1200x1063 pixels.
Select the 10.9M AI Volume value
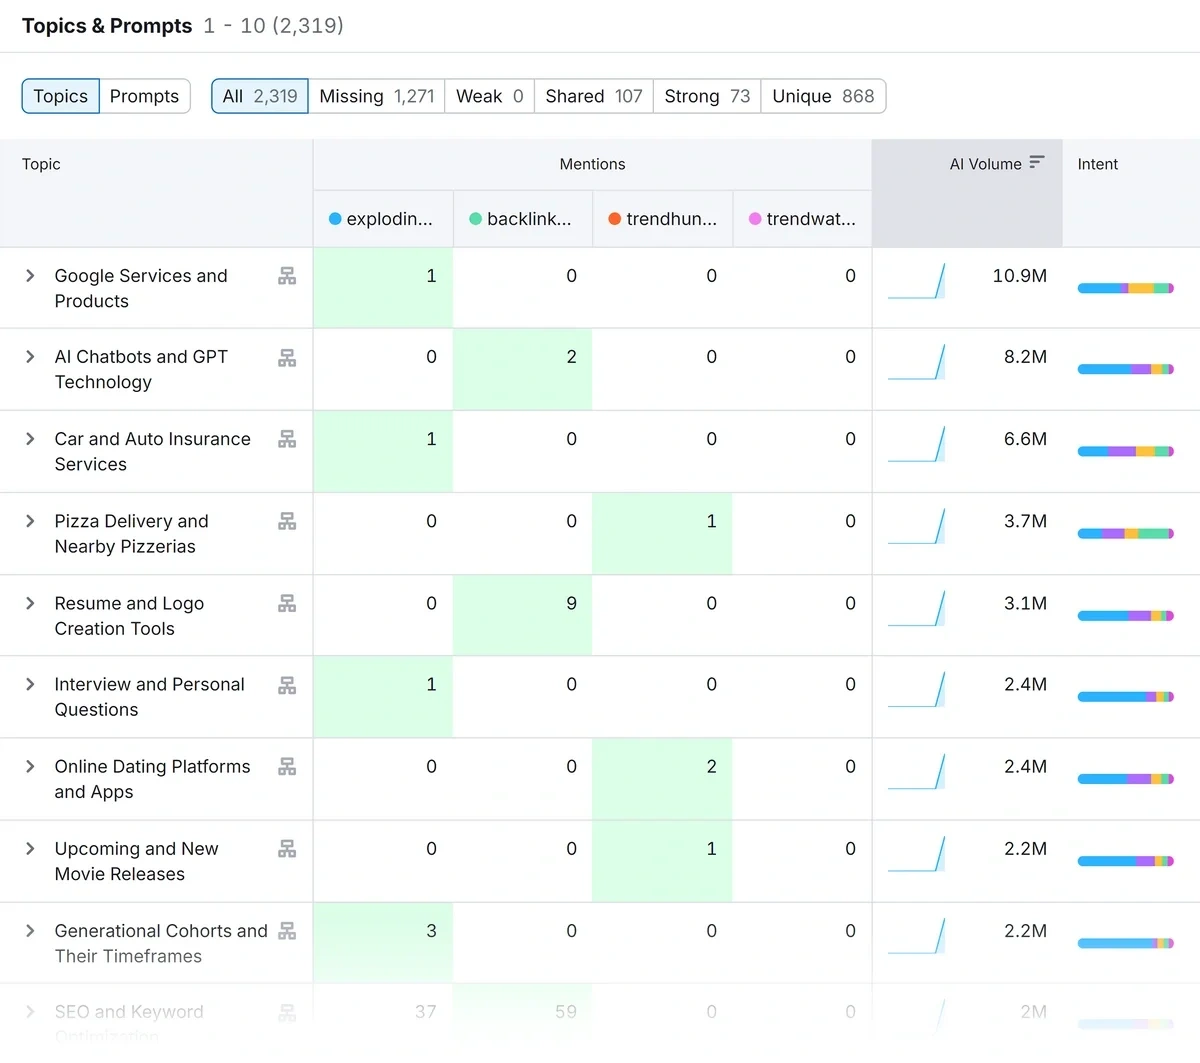click(x=1019, y=276)
